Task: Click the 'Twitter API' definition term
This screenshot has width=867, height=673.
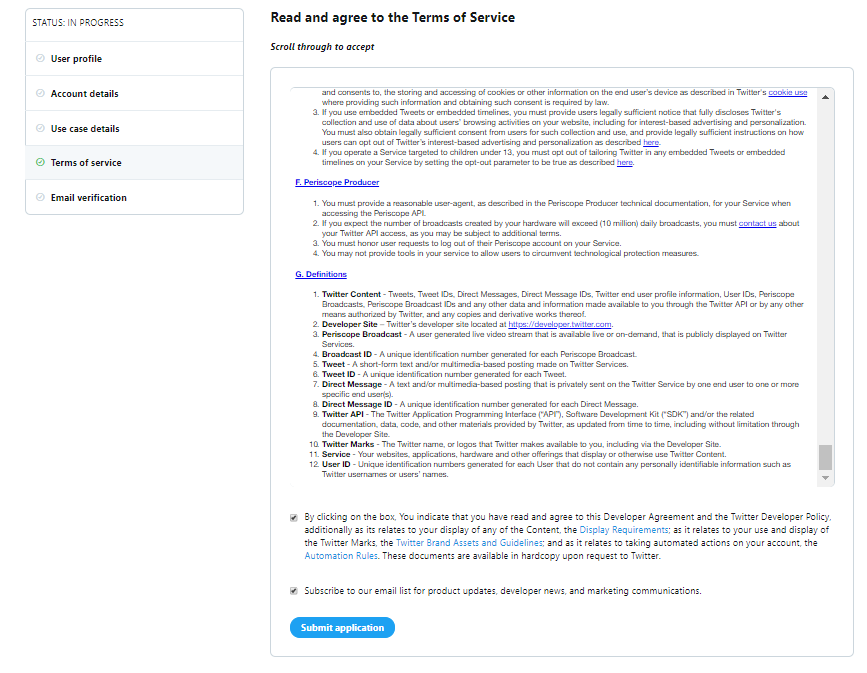Action: (343, 414)
